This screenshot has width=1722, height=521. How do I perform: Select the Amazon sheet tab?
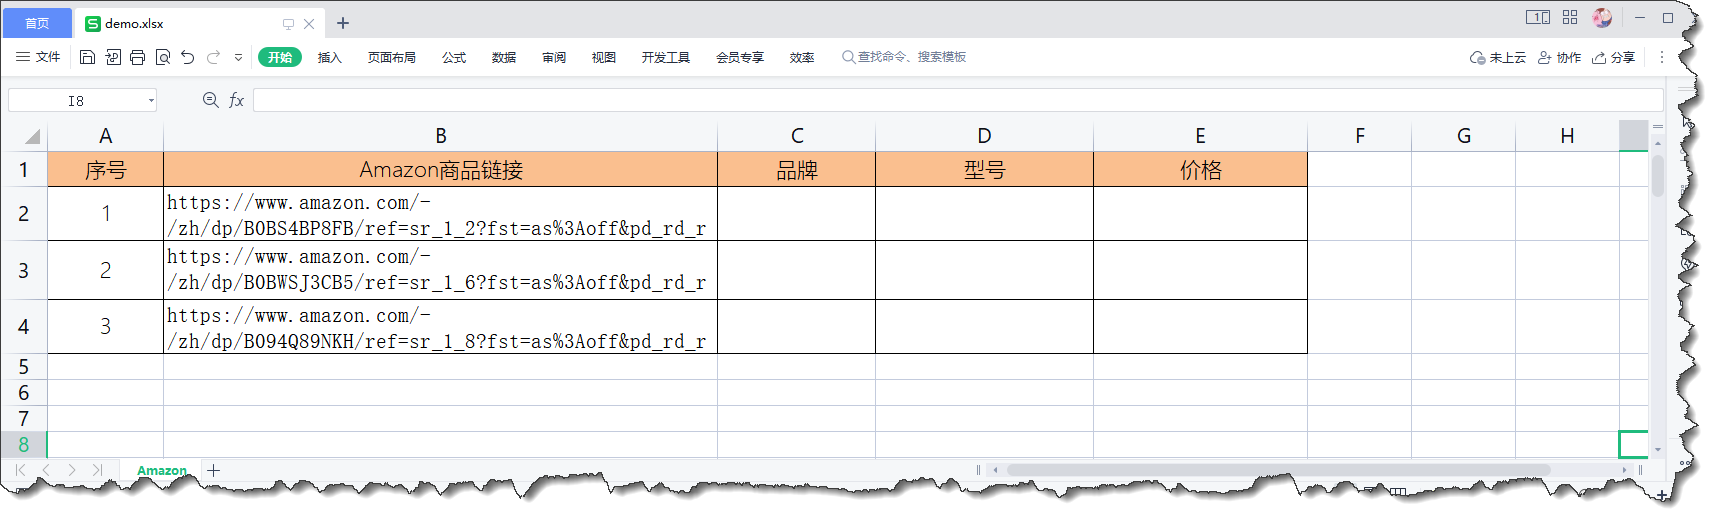[x=161, y=470]
